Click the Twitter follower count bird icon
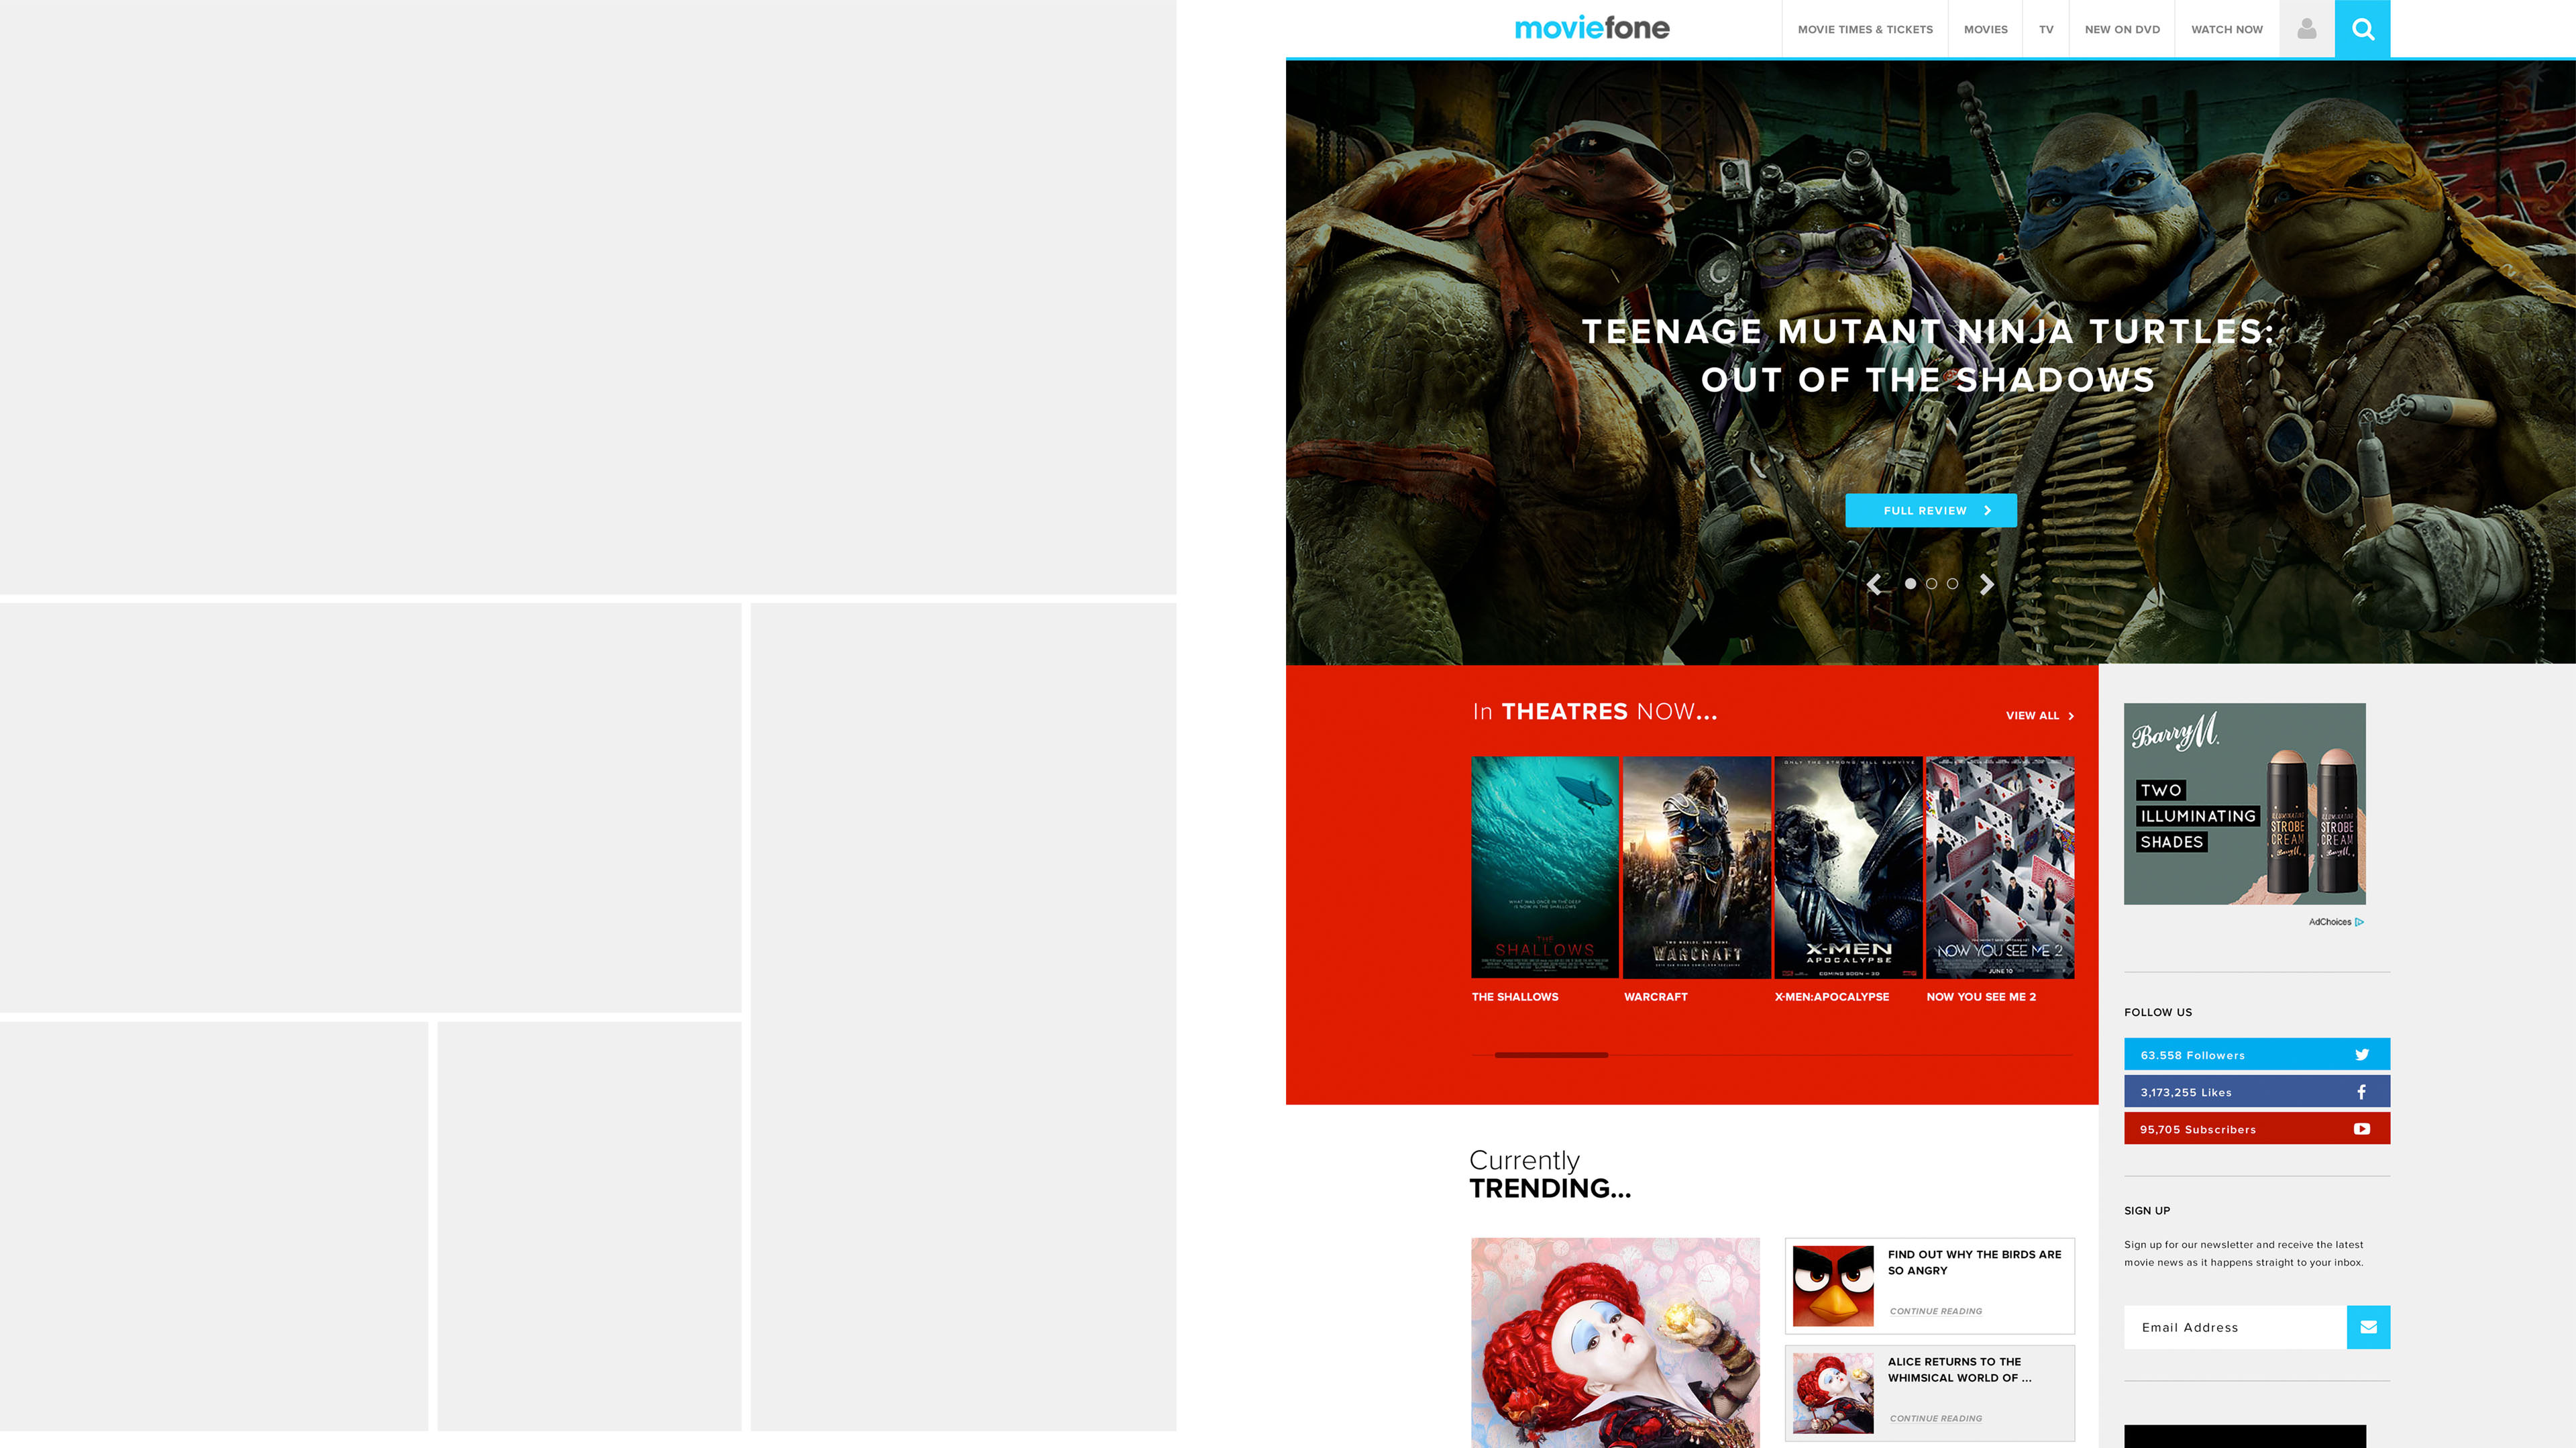Image resolution: width=2576 pixels, height=1448 pixels. [2361, 1054]
